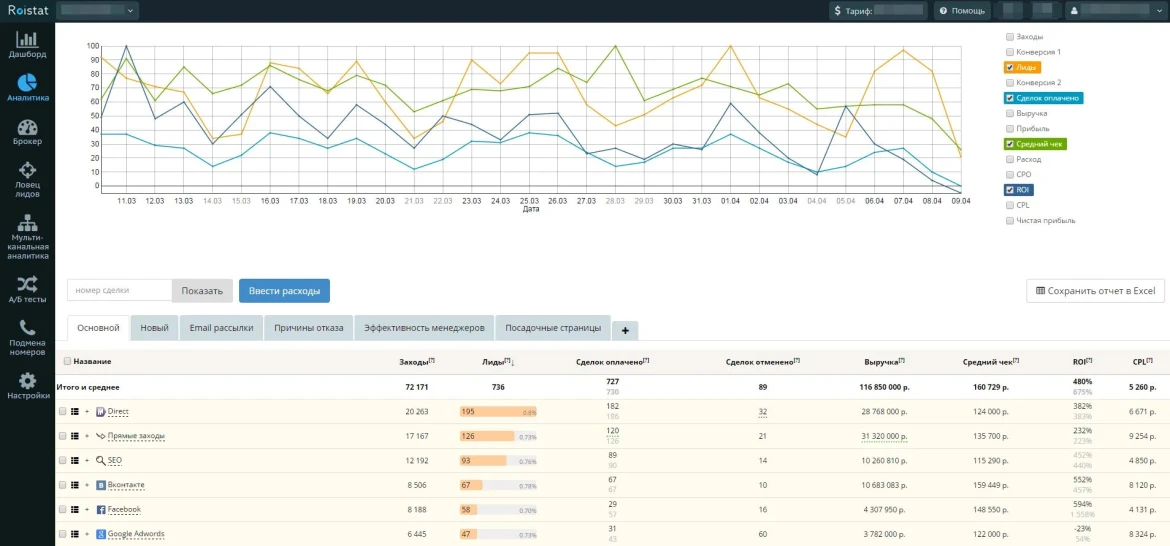Open the user account dropdown in top bar

[x=1115, y=11]
